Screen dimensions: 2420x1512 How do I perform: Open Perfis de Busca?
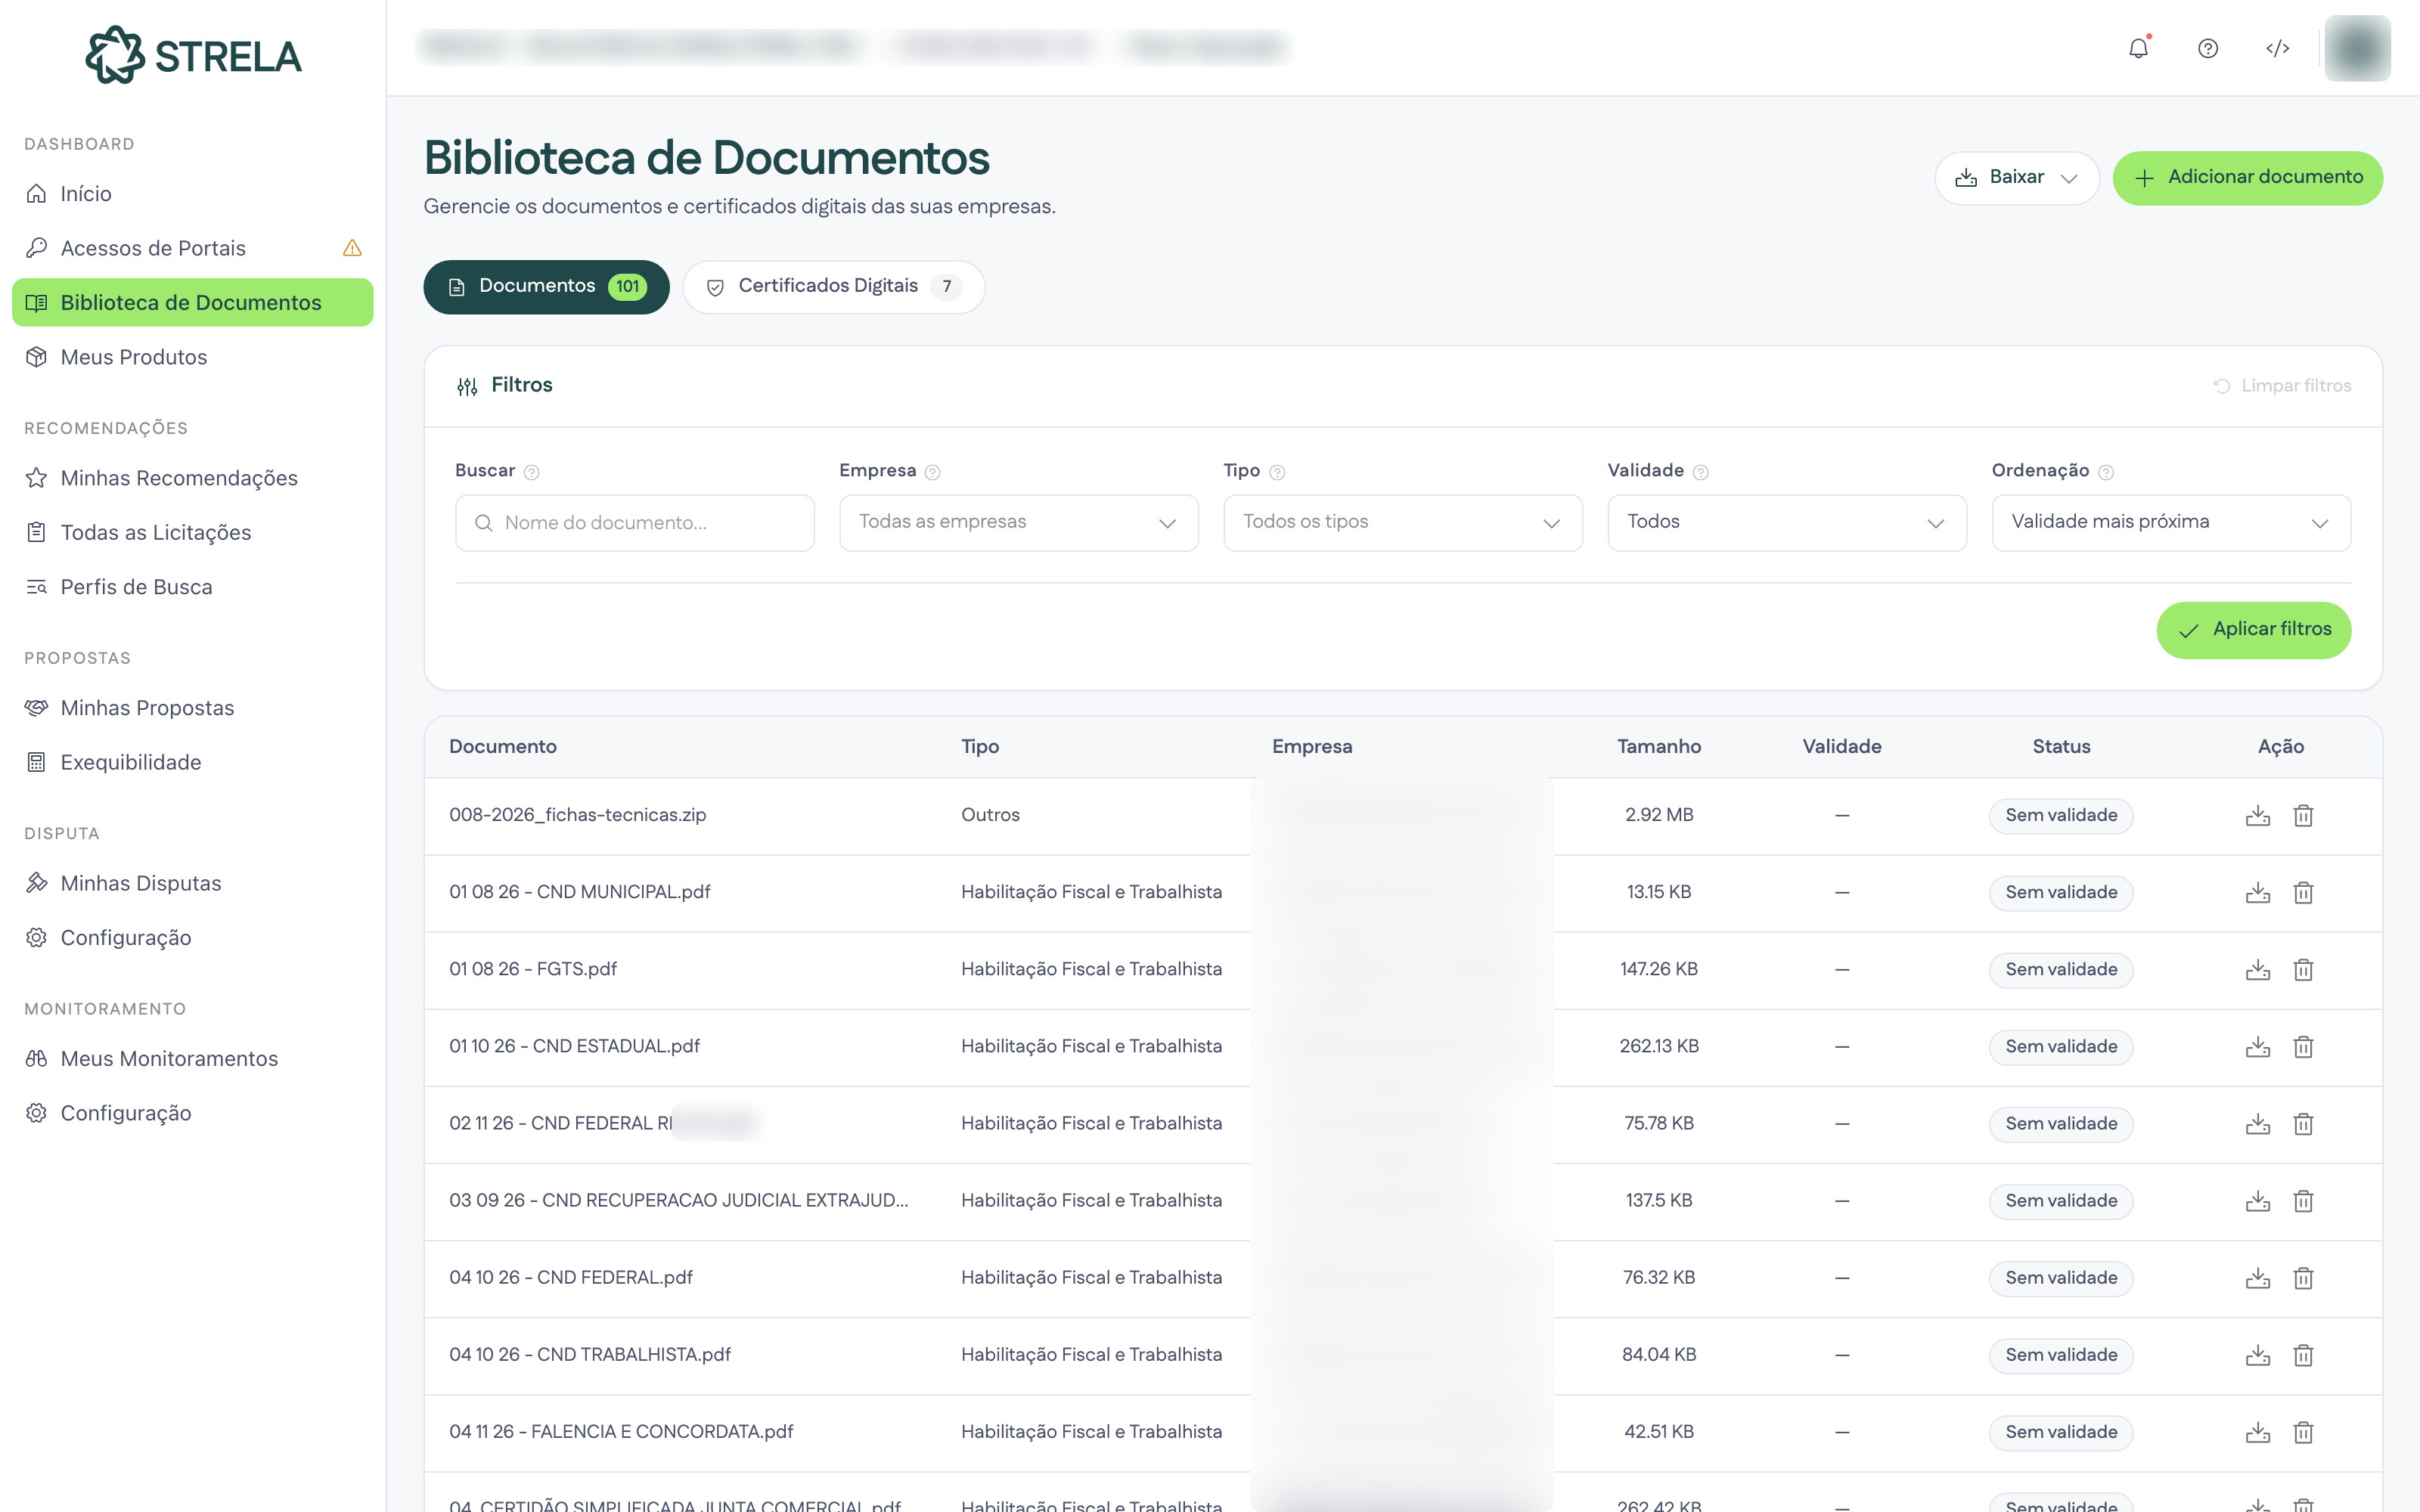(x=192, y=587)
